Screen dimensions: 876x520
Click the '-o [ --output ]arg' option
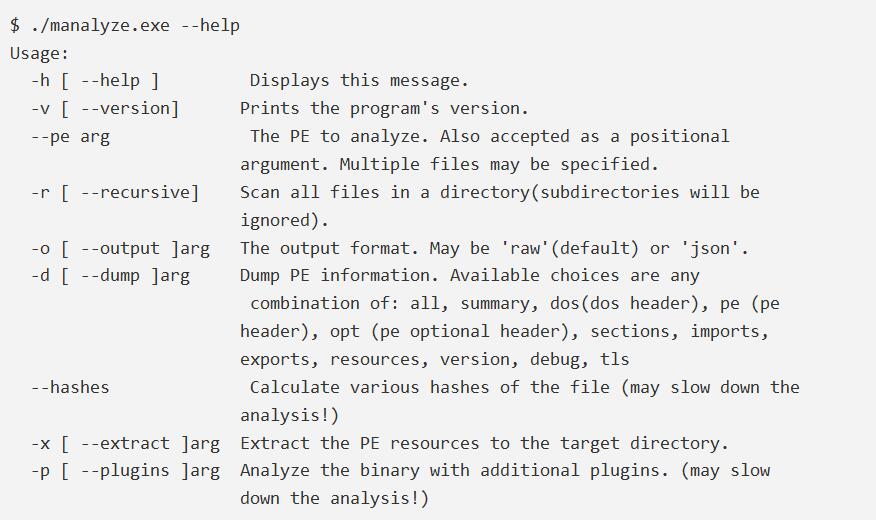(x=119, y=248)
